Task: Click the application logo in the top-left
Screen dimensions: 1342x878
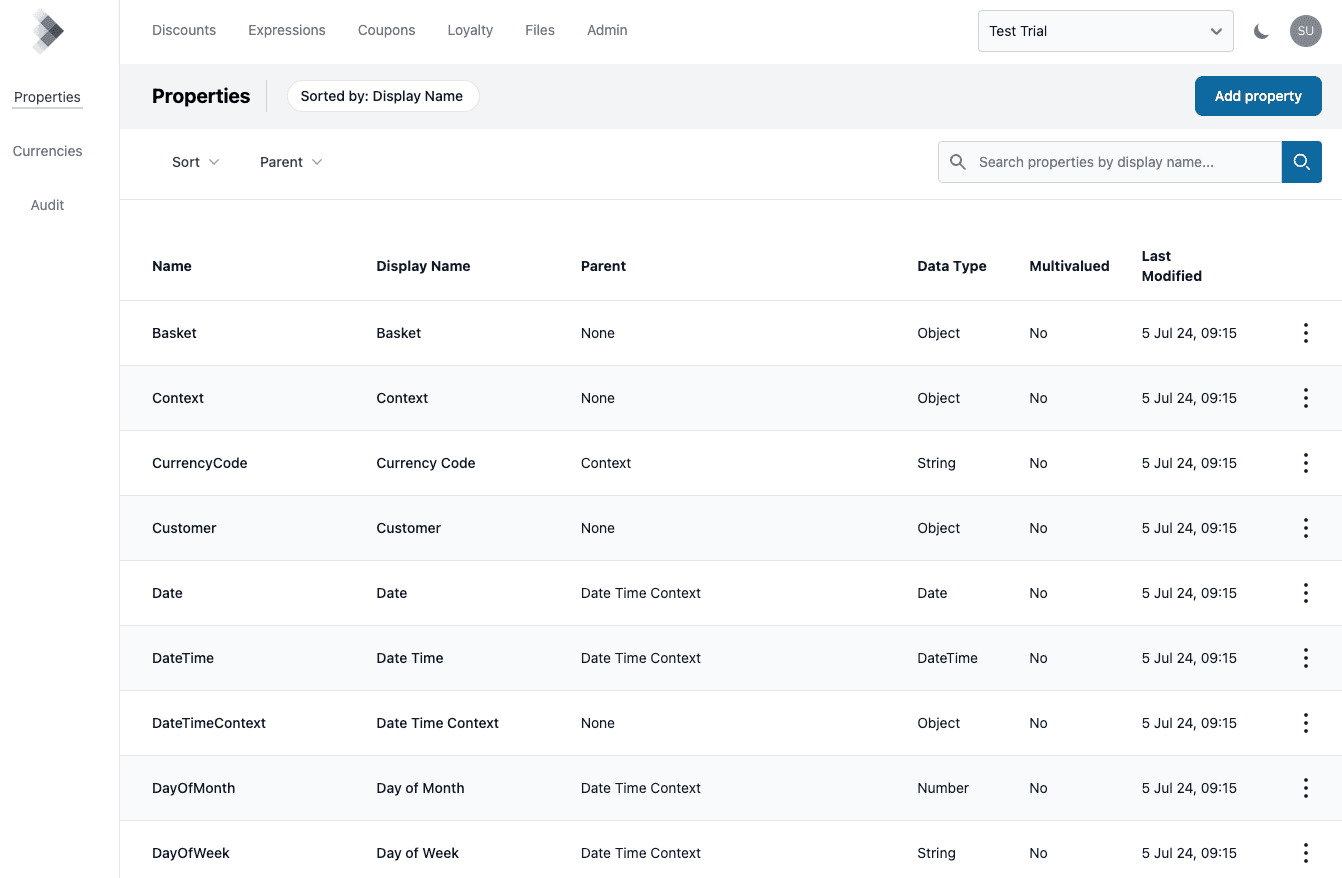Action: [47, 31]
